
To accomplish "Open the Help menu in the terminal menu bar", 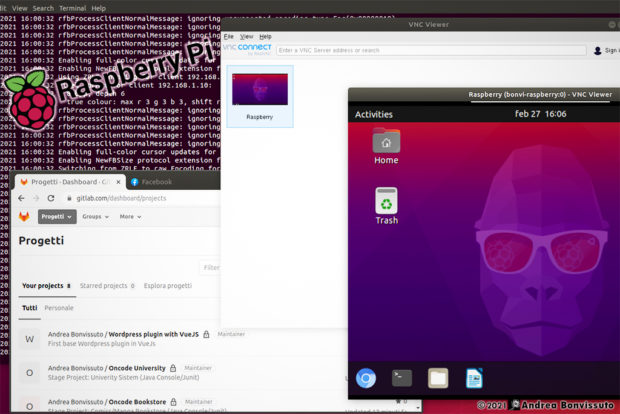I will pos(98,8).
